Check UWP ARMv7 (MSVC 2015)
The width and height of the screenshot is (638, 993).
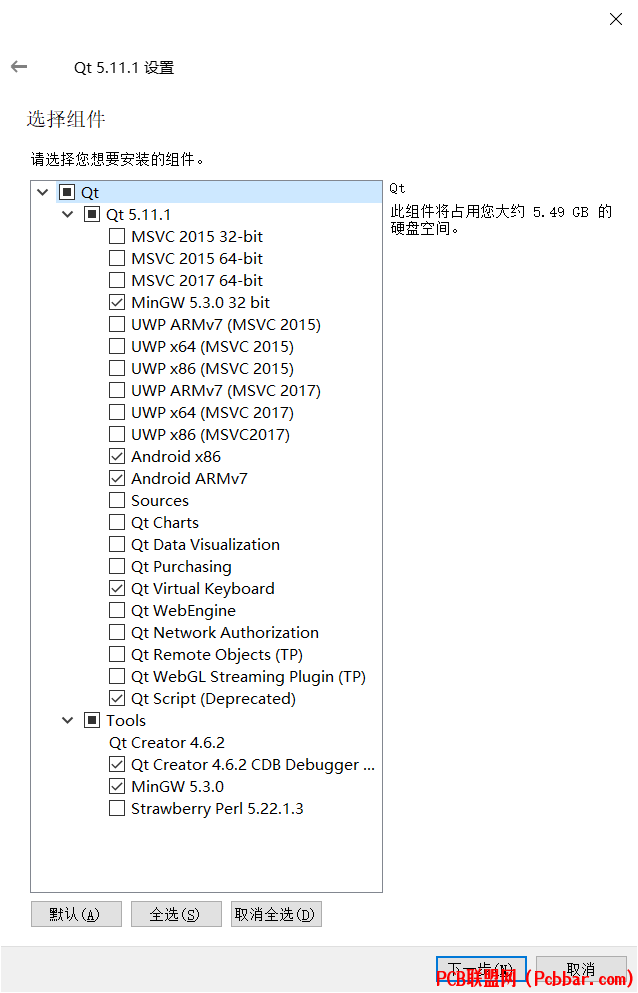[117, 324]
